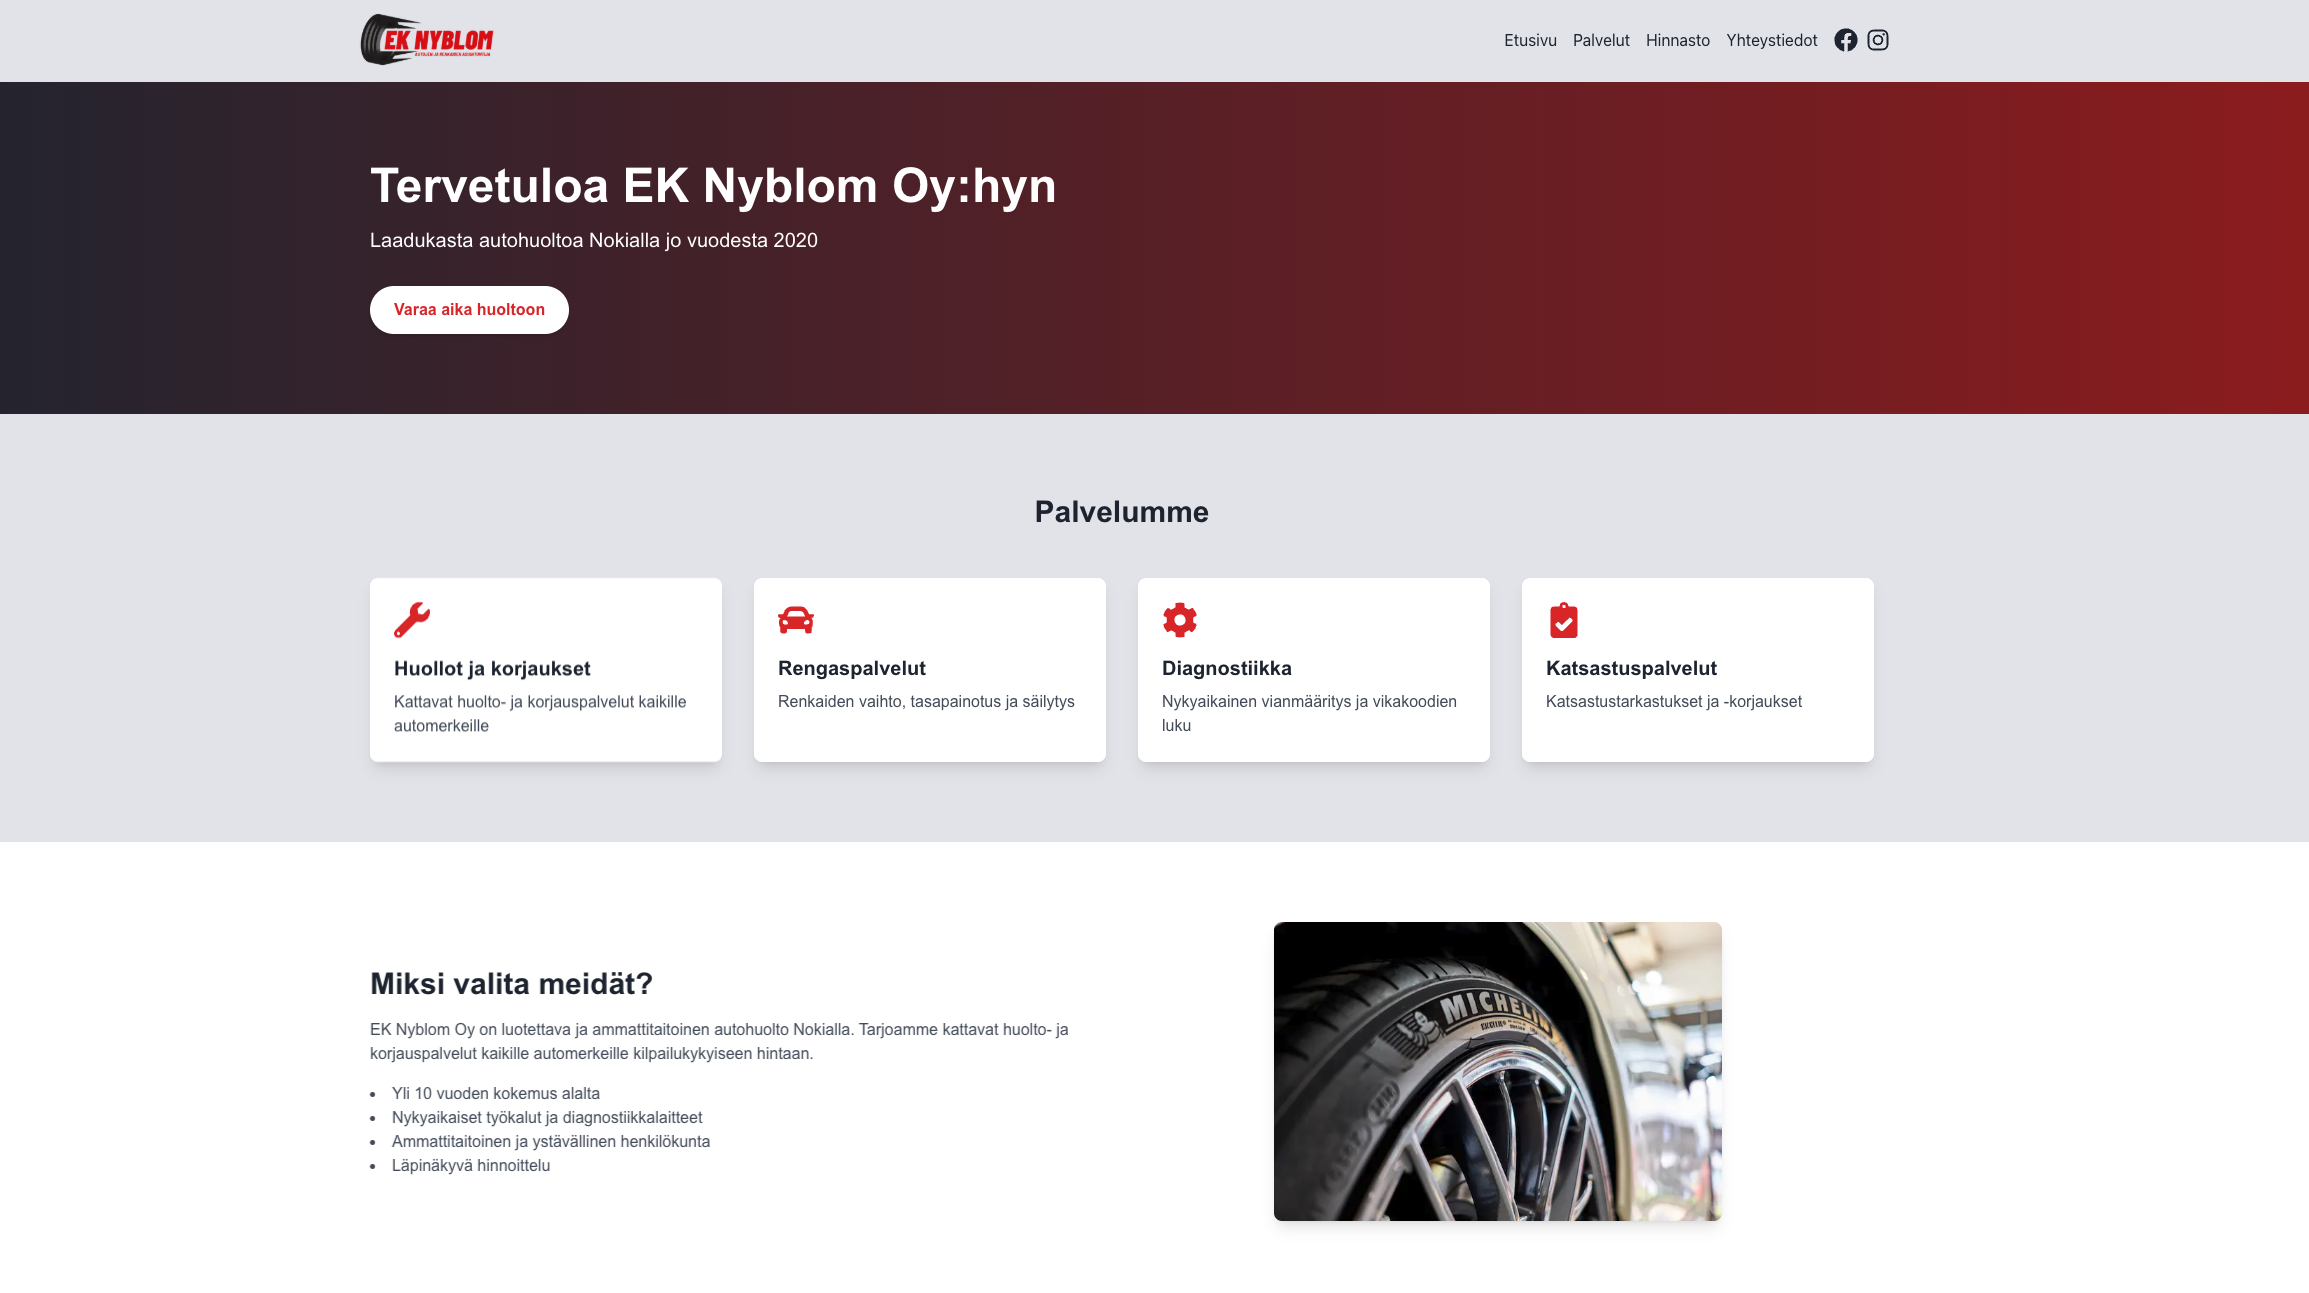Viewport: 2309px width, 1293px height.
Task: Click the Diagnostiikka card title
Action: (x=1226, y=669)
